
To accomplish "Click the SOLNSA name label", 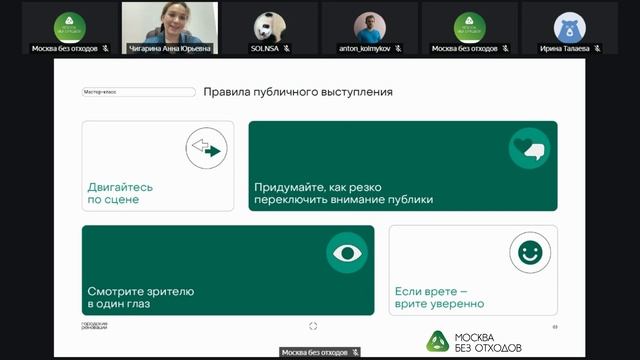I will 264,48.
